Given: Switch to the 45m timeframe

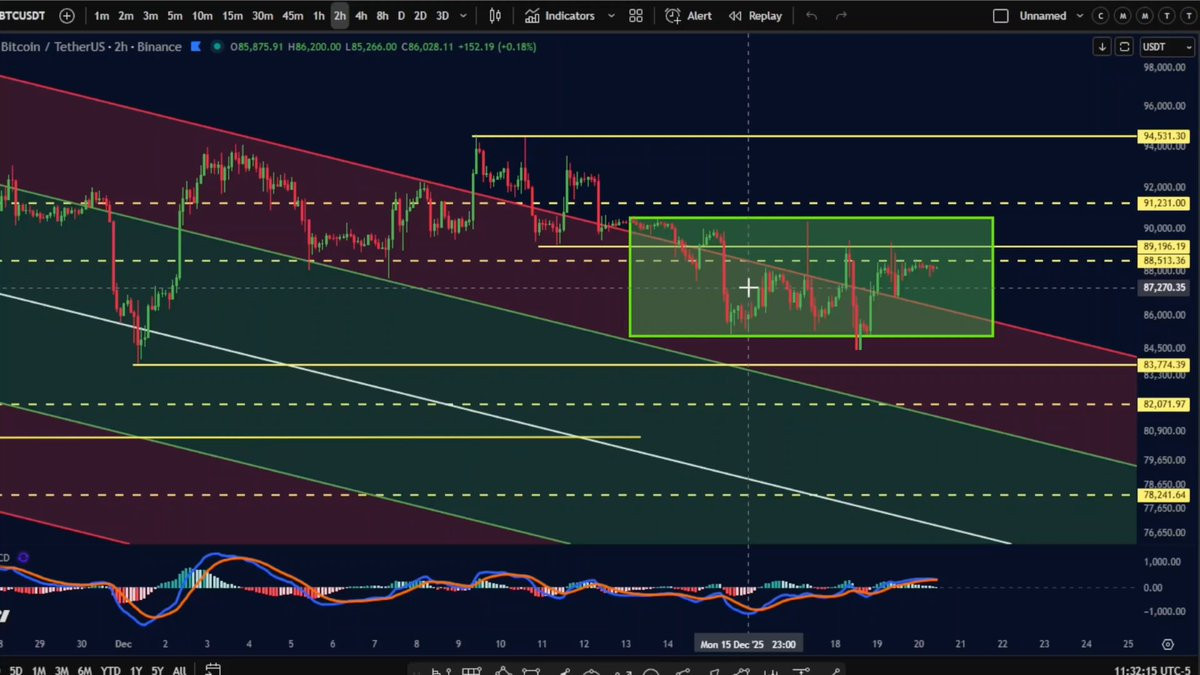Looking at the screenshot, I should (292, 16).
